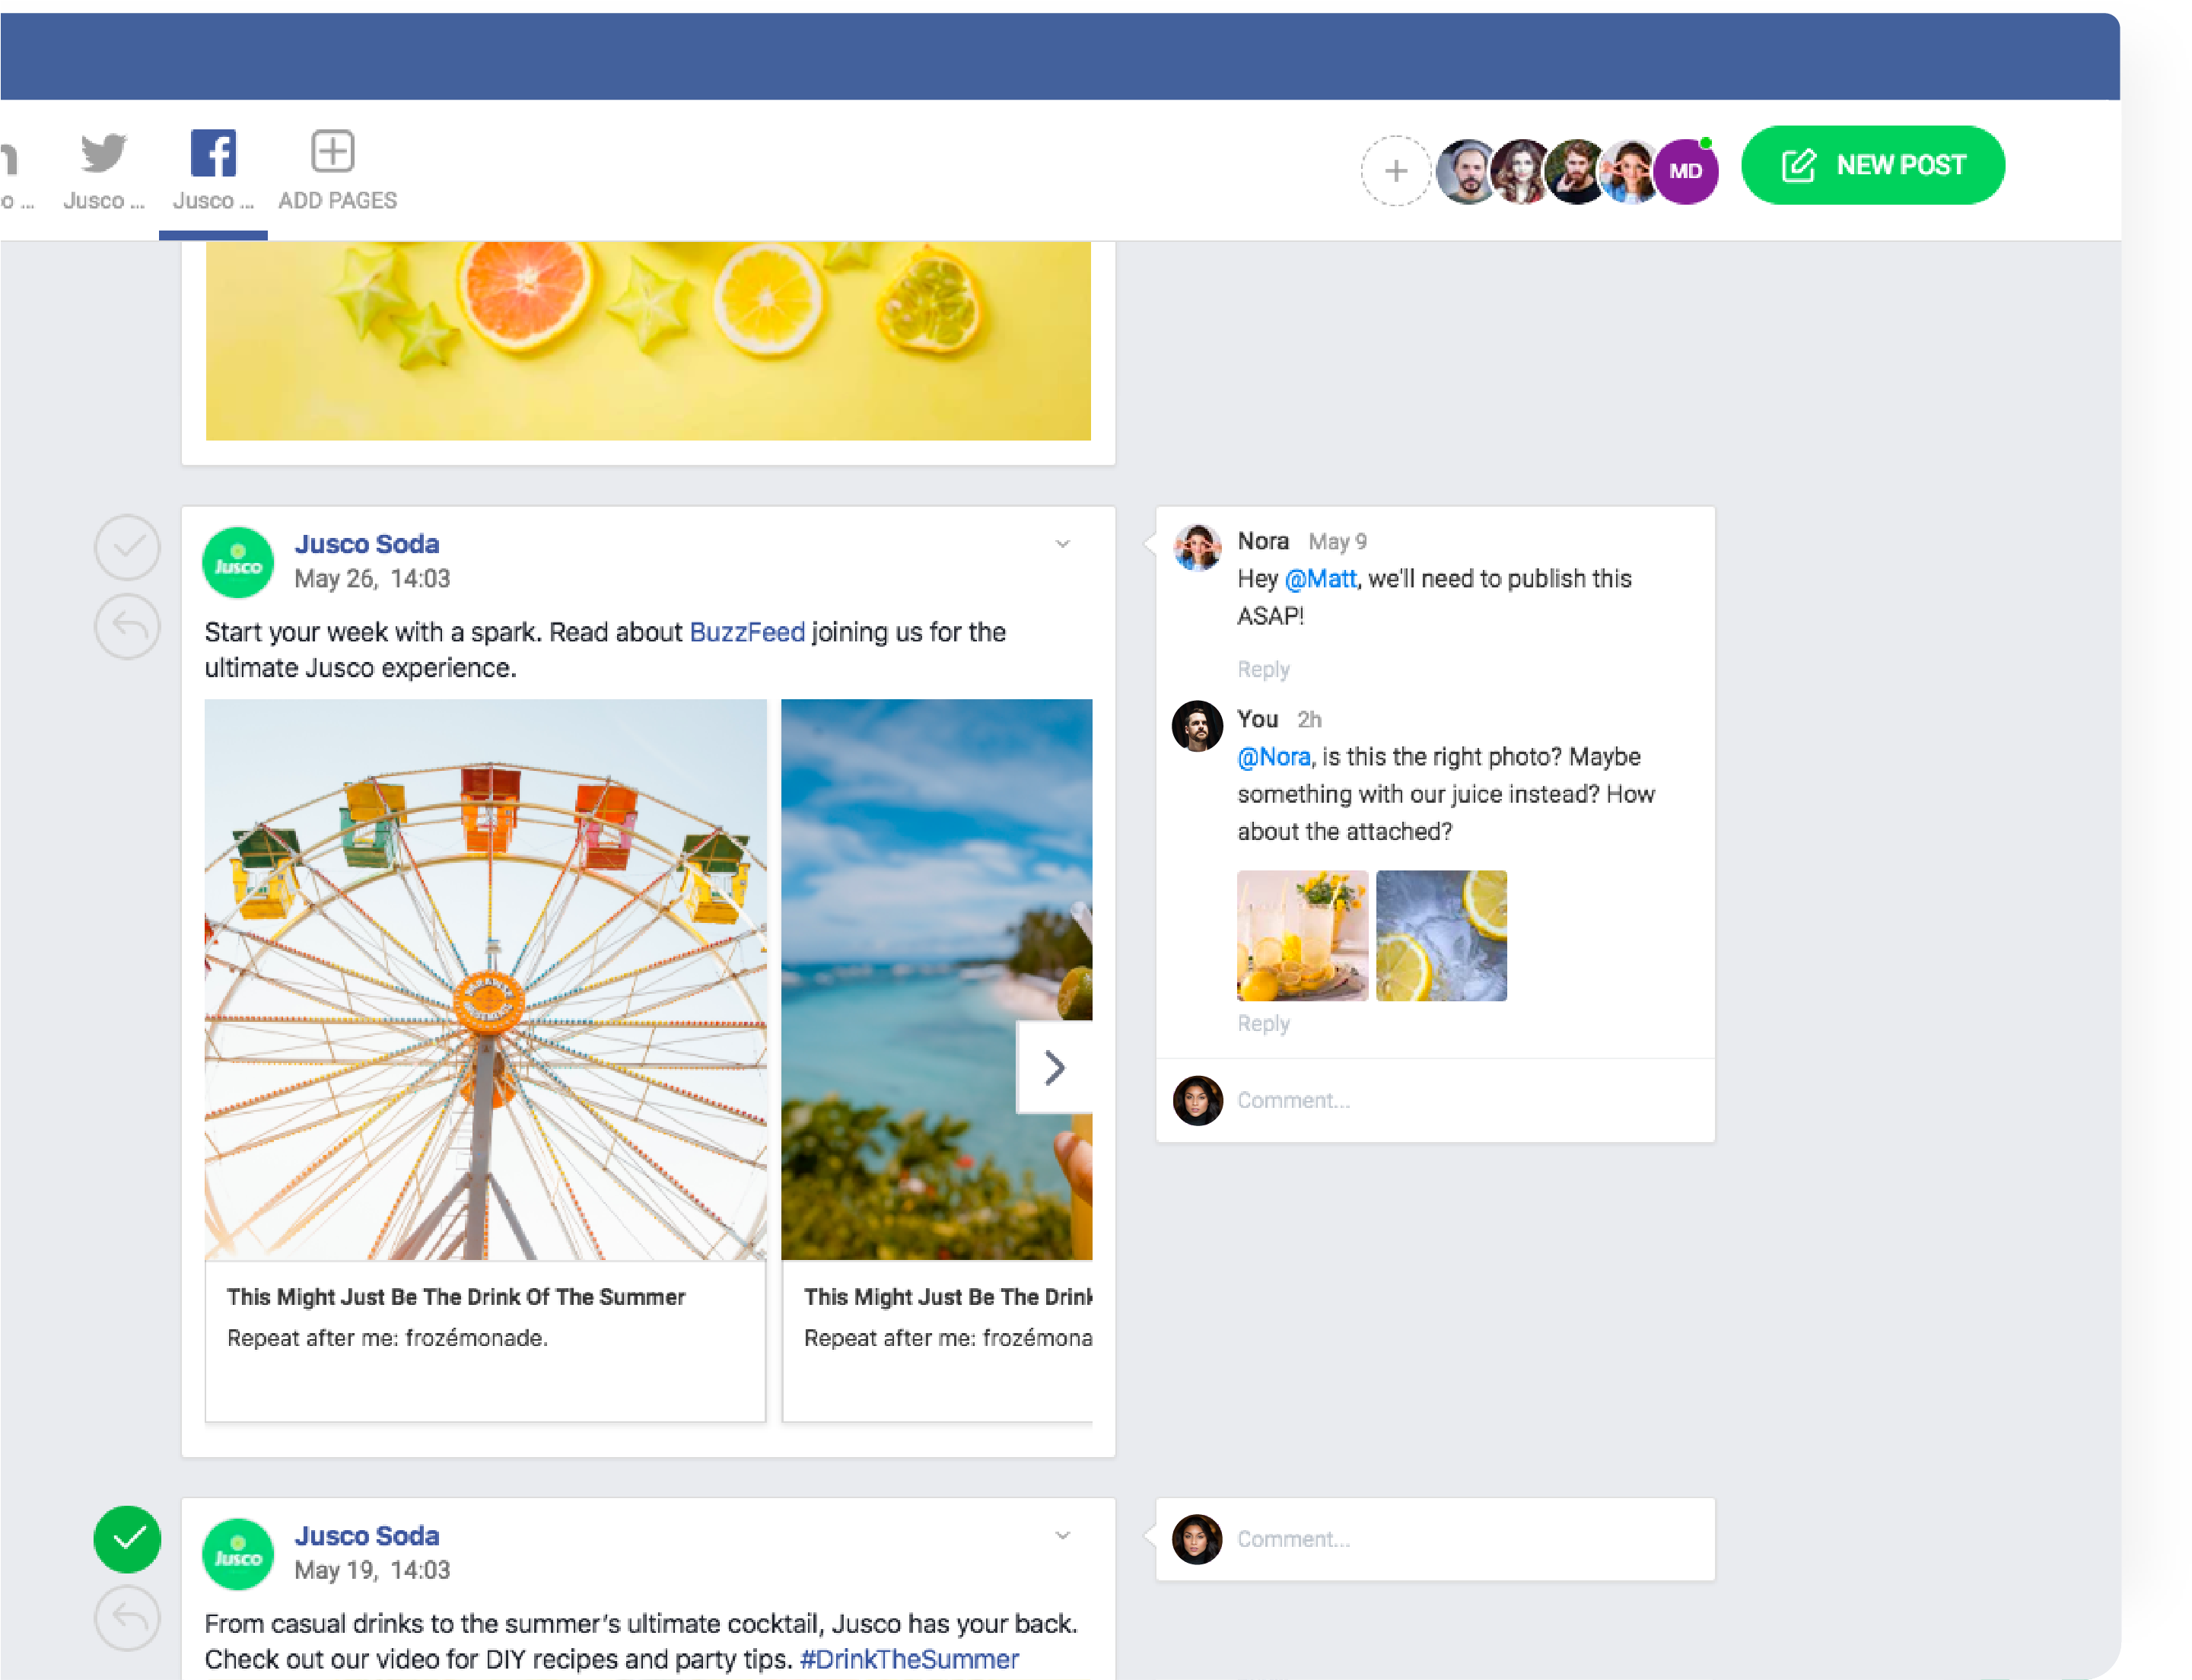This screenshot has height=1680, width=2192.
Task: Approve the May 26 post with the checkmark
Action: [127, 547]
